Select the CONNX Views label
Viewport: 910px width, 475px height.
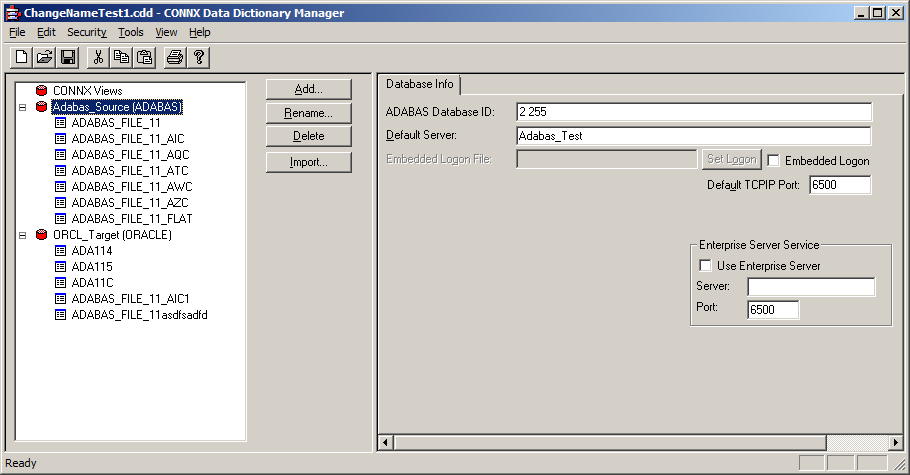point(88,91)
